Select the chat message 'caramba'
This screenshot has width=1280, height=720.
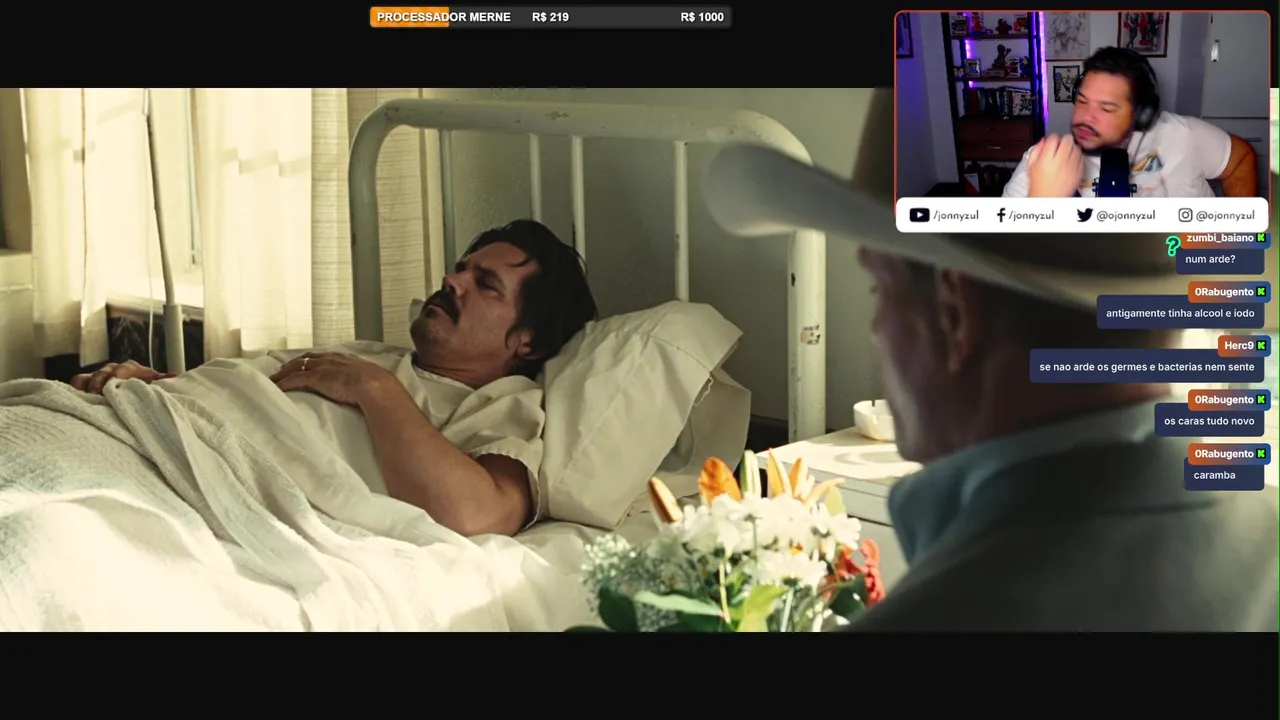pos(1214,475)
